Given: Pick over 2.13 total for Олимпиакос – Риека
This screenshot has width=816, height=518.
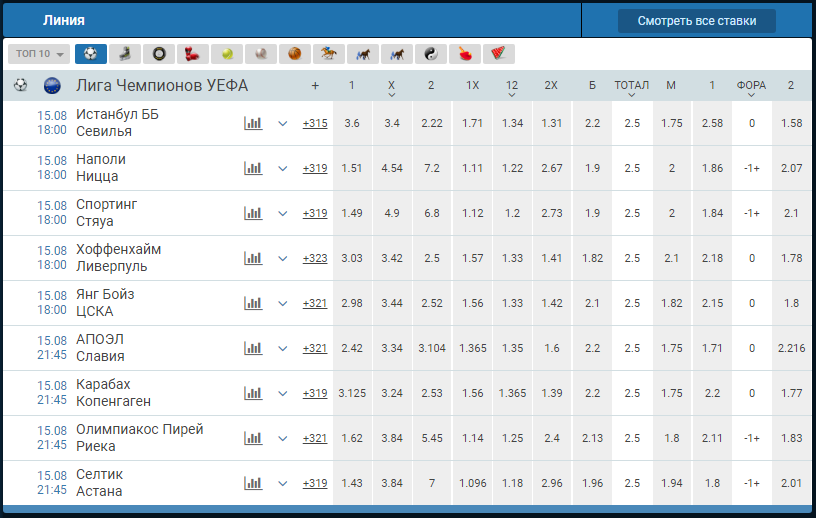Looking at the screenshot, I should point(592,438).
